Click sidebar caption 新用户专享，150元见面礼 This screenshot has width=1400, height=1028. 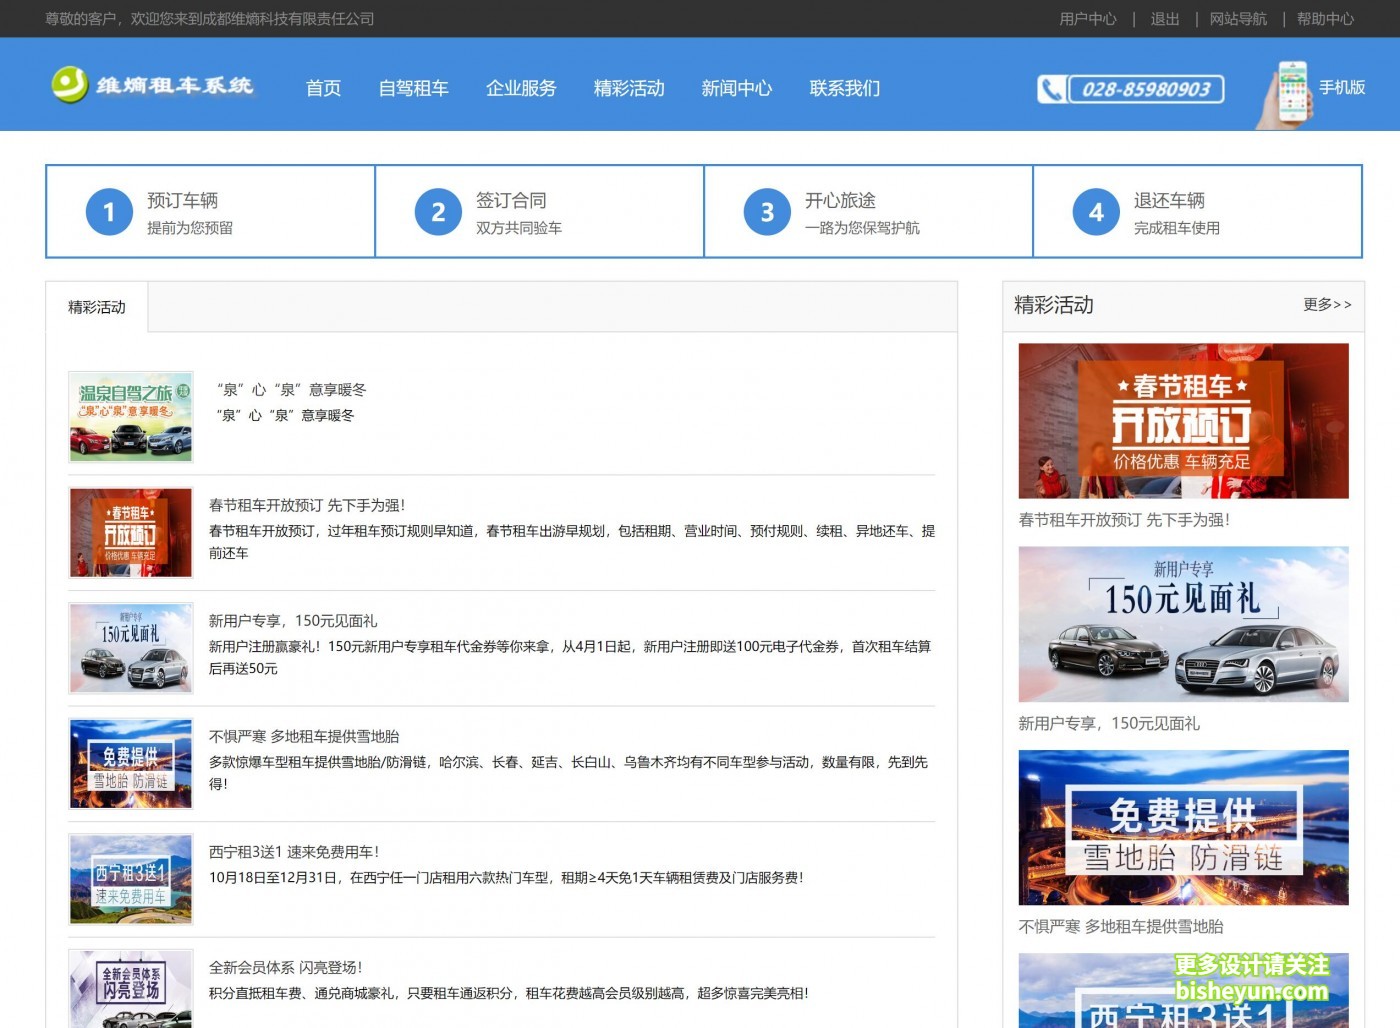[x=1109, y=723]
